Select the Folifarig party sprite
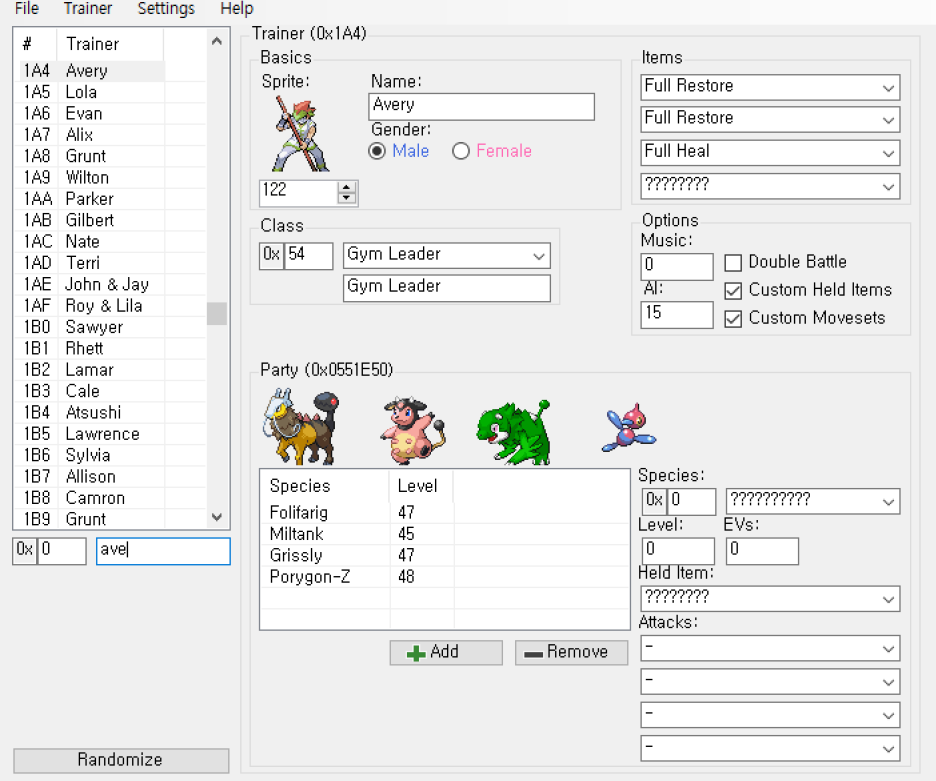This screenshot has height=781, width=936. coord(301,426)
